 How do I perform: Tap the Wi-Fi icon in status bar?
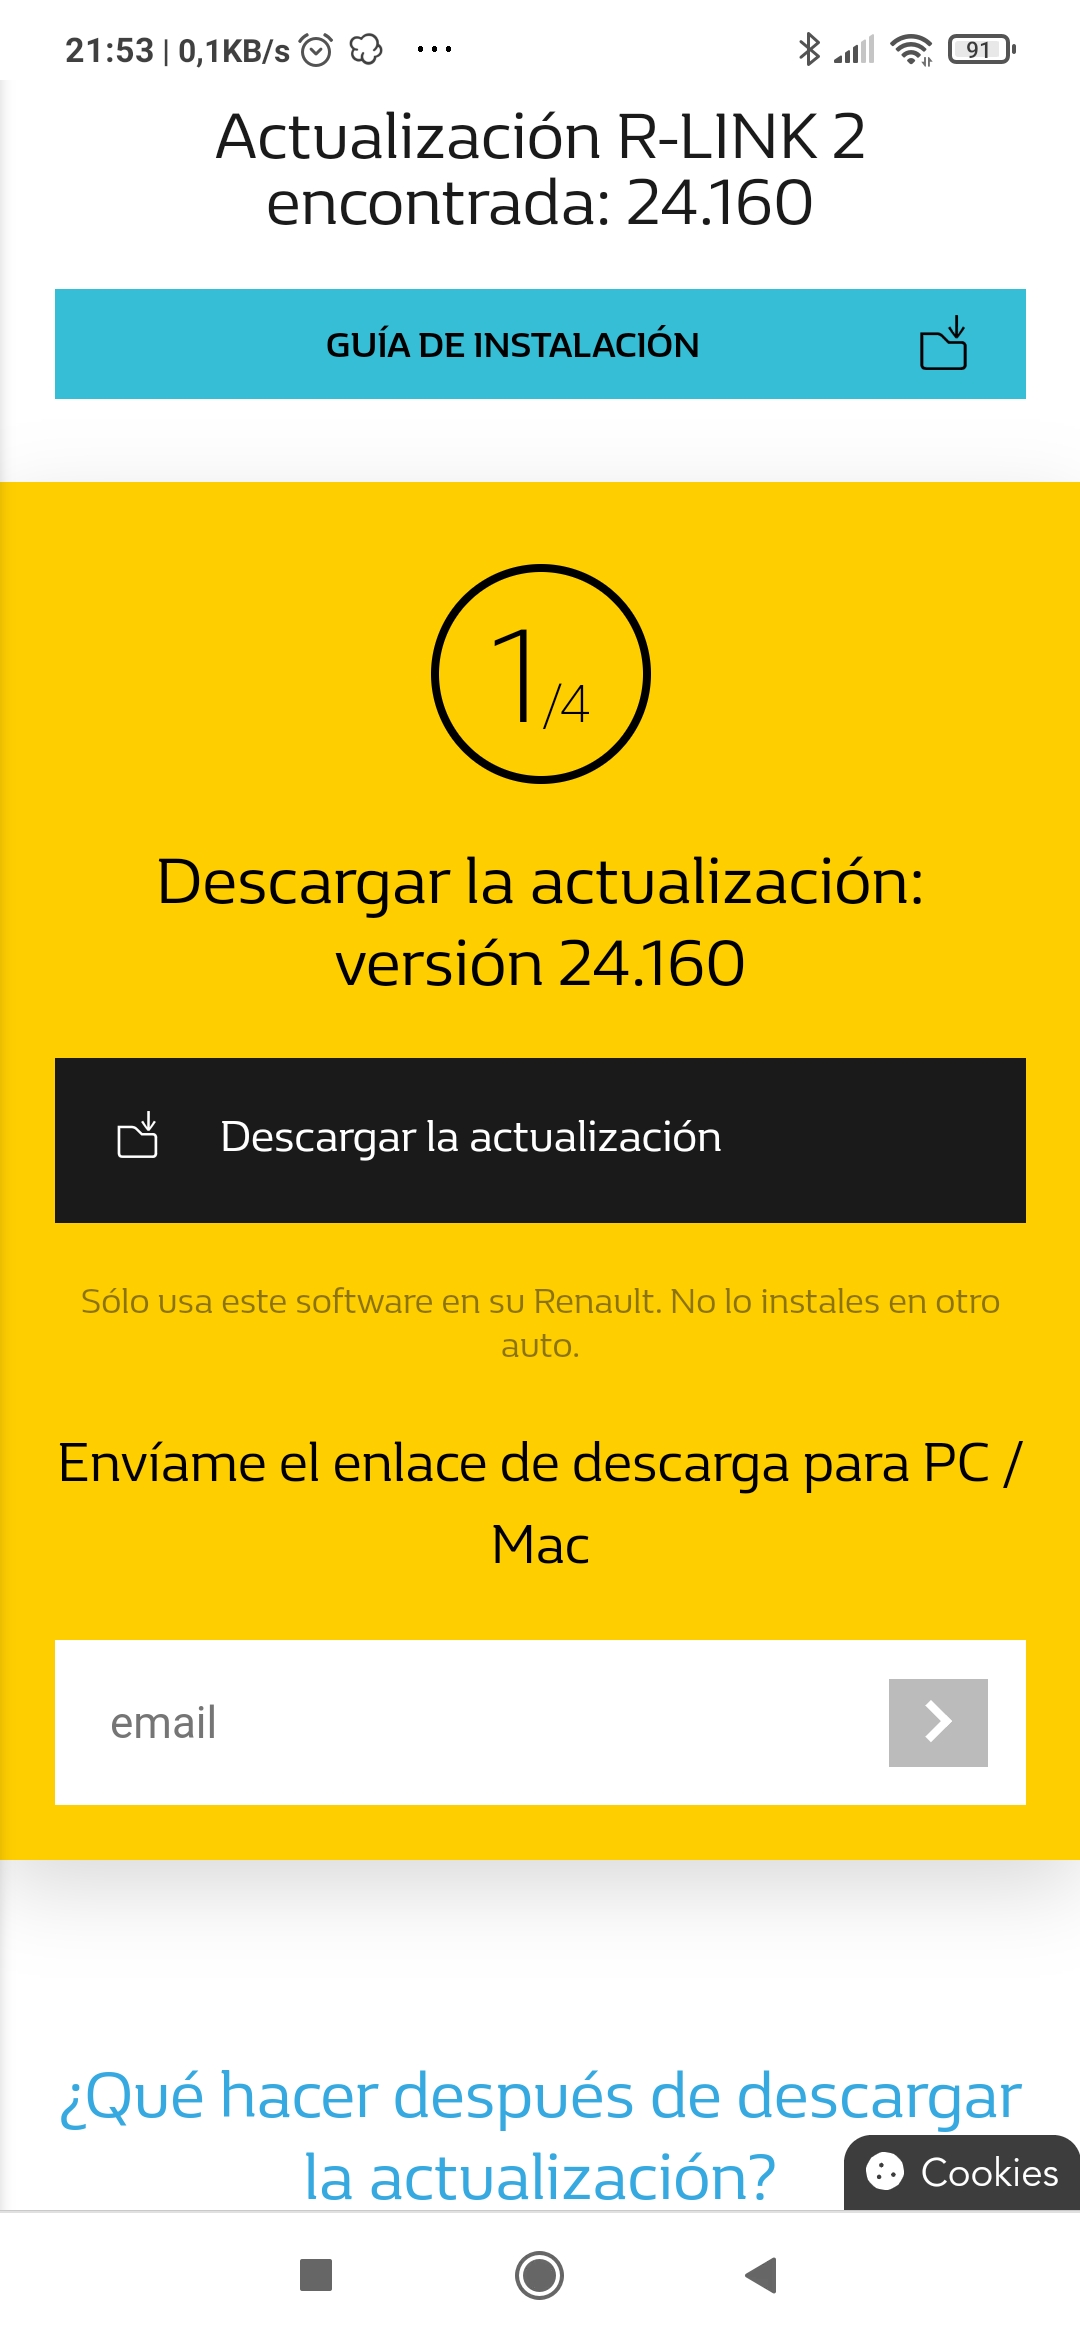tap(911, 49)
